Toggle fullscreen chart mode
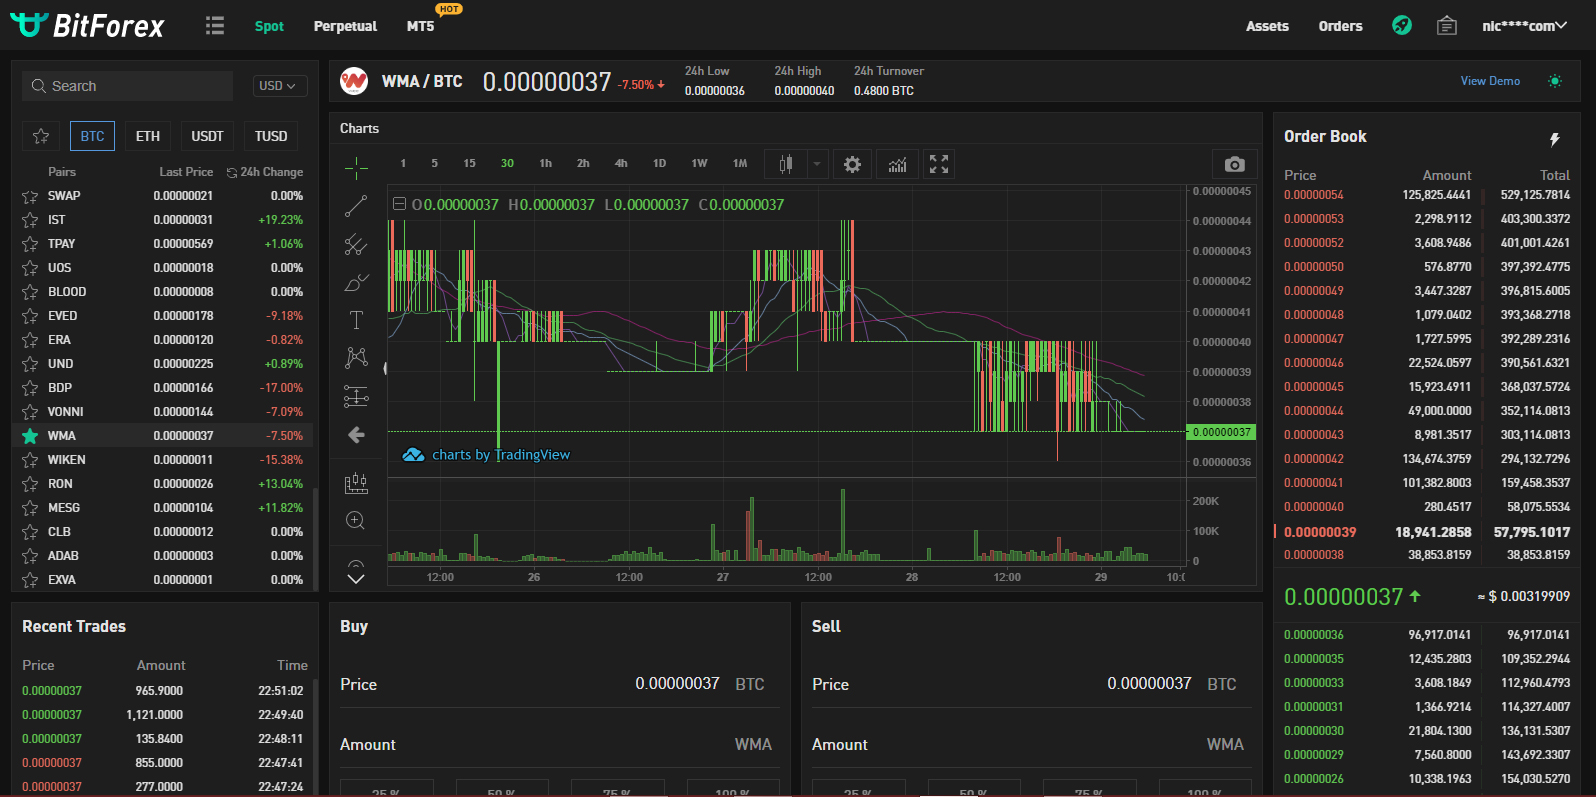The width and height of the screenshot is (1596, 797). click(939, 164)
